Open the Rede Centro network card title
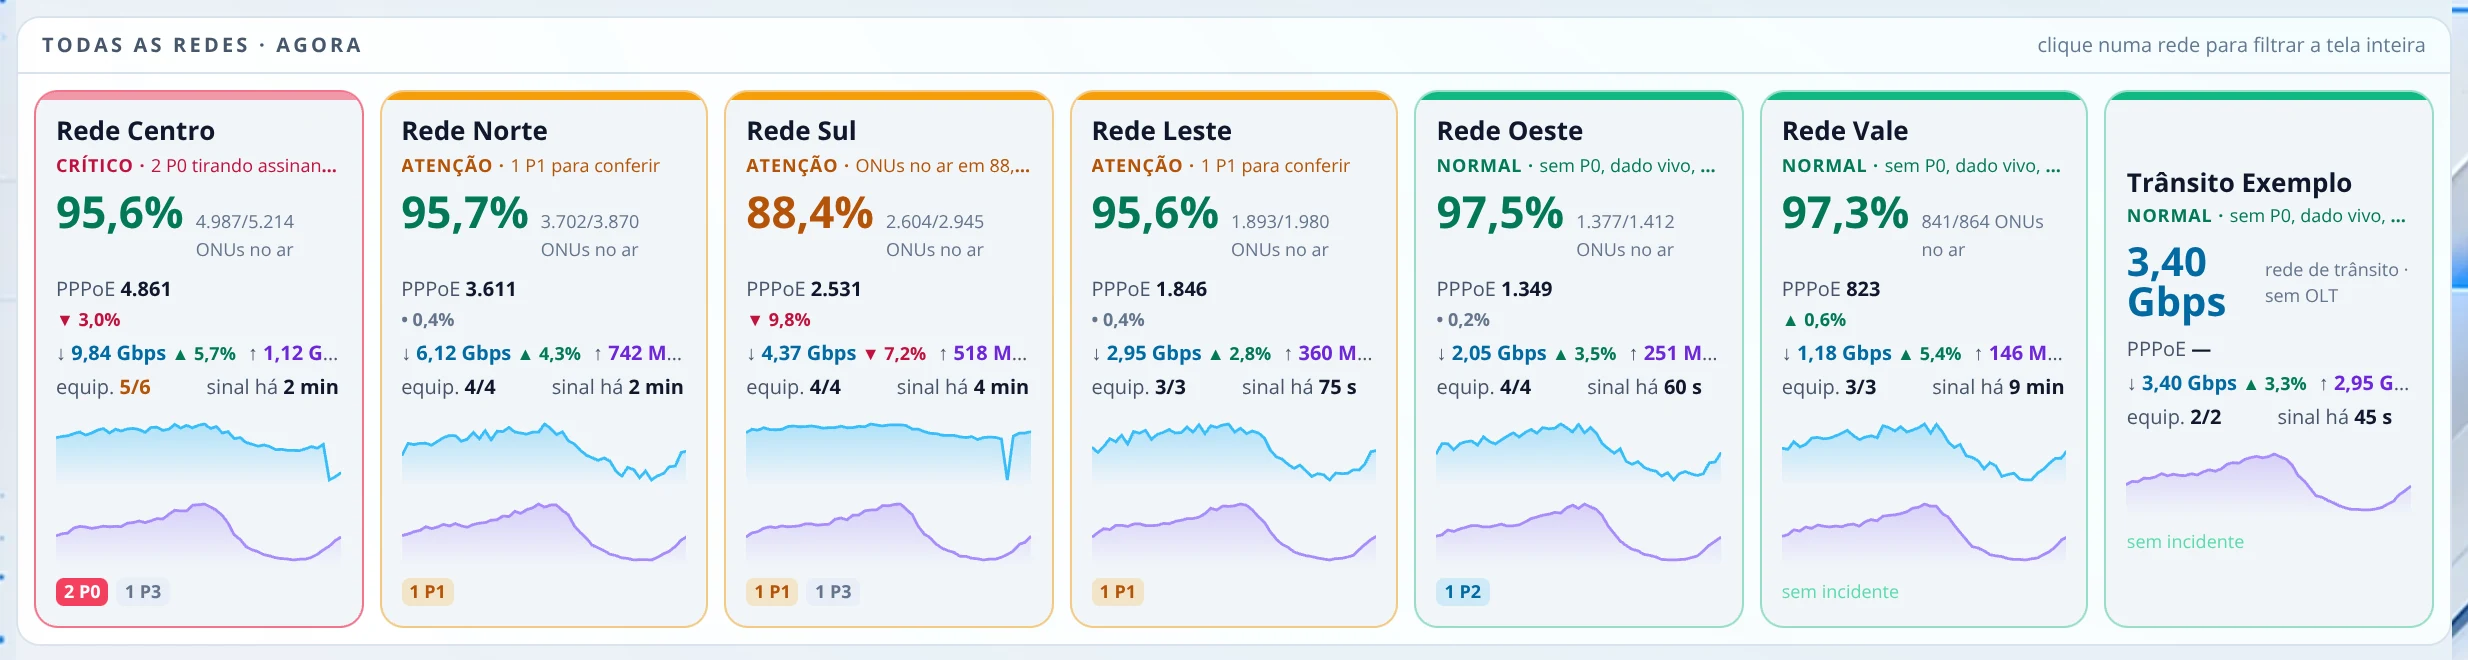The height and width of the screenshot is (660, 2468). tap(136, 131)
